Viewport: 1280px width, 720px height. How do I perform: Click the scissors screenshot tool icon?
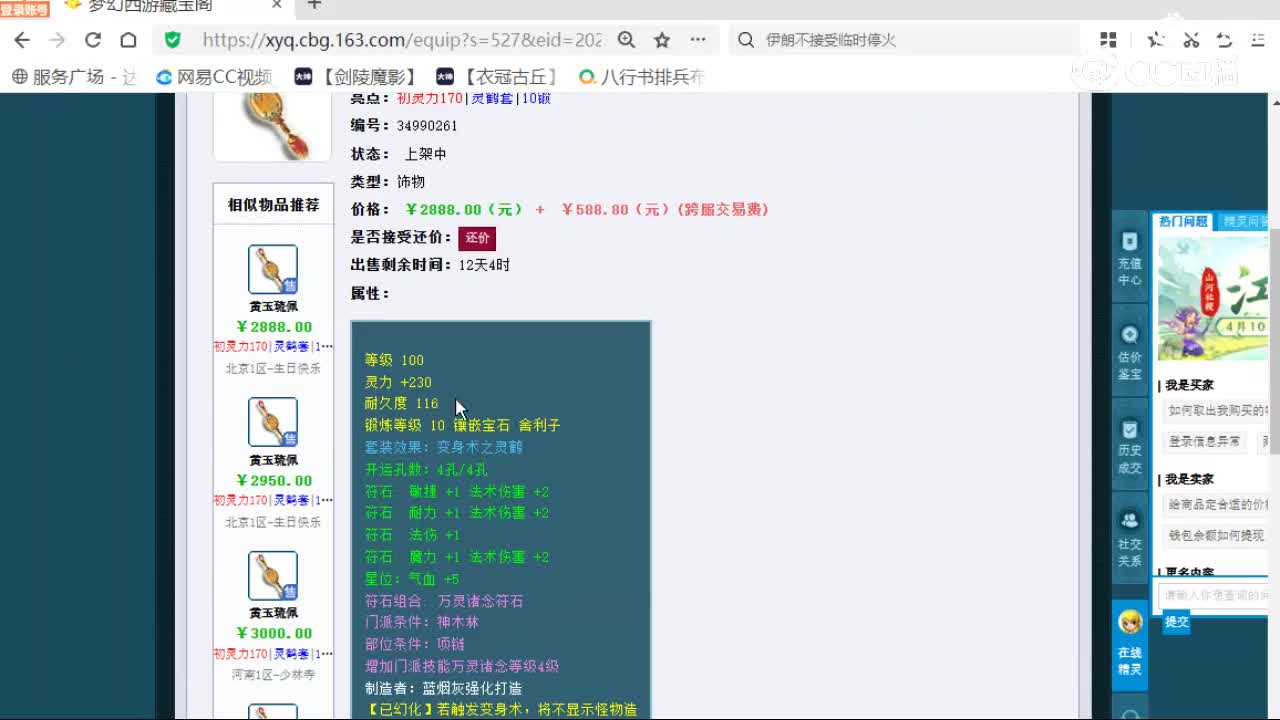click(x=1191, y=40)
